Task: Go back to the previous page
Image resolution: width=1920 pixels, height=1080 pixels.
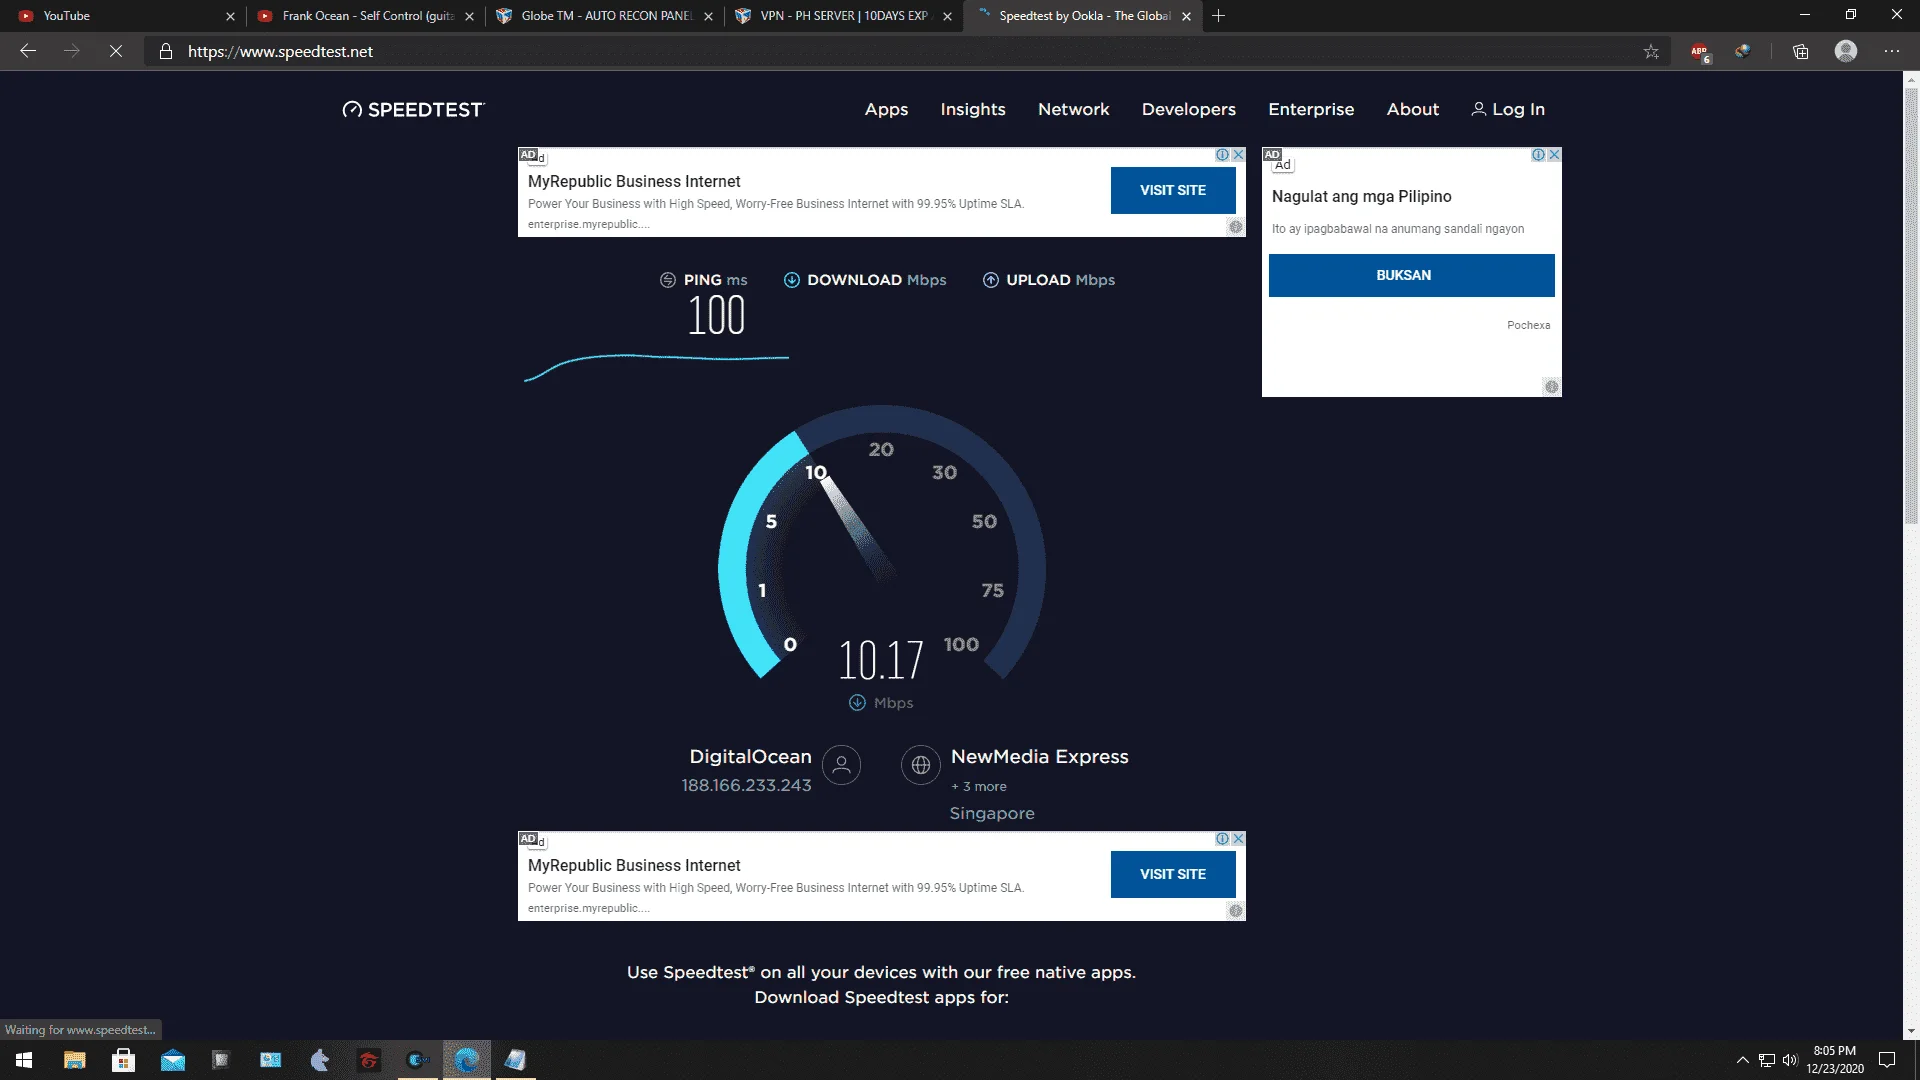Action: pyautogui.click(x=28, y=51)
